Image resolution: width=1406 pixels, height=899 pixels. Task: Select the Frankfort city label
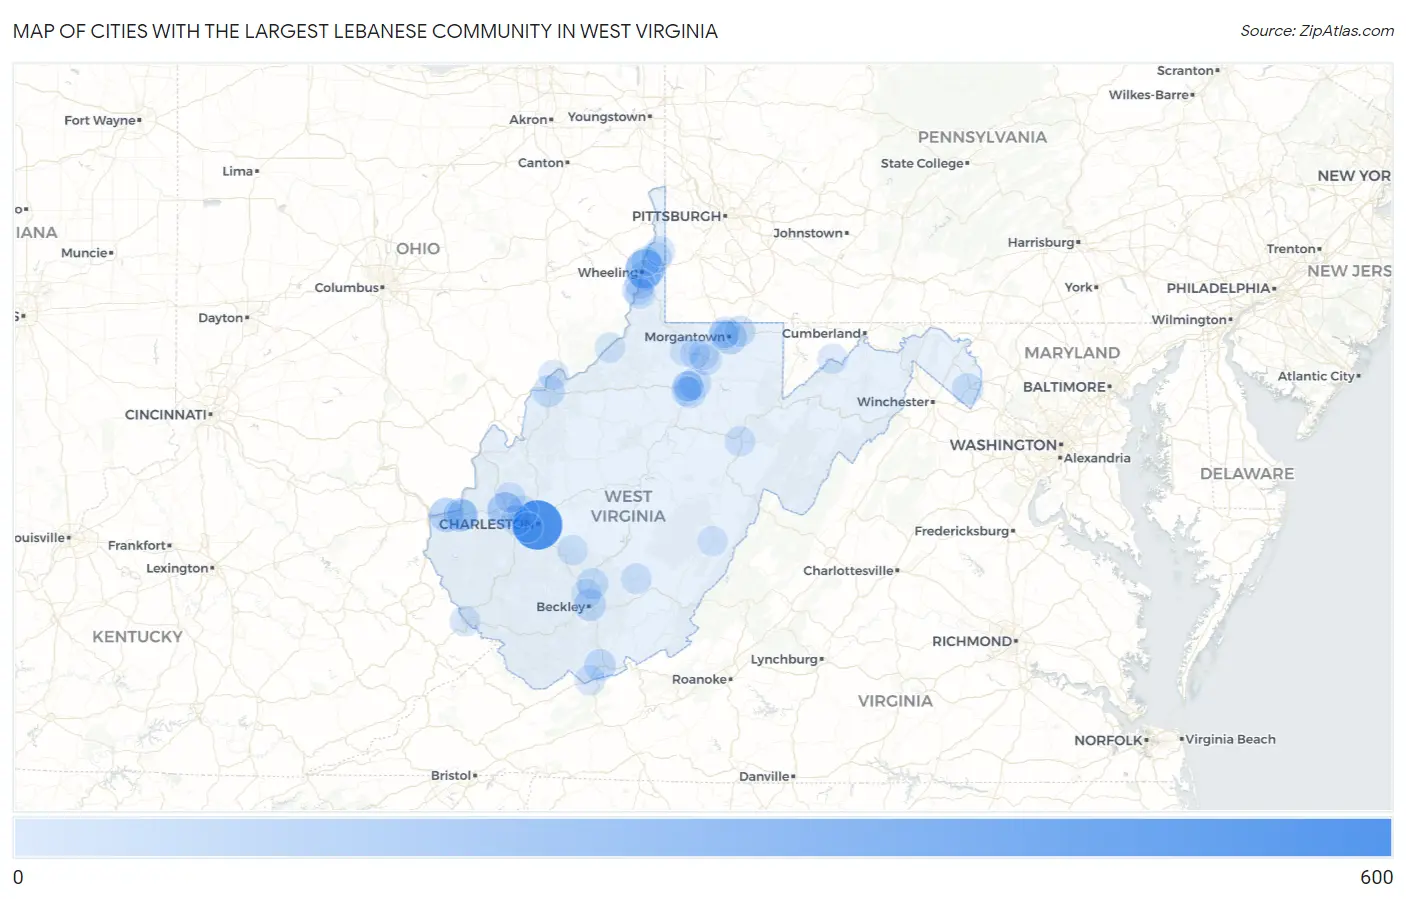[x=137, y=546]
